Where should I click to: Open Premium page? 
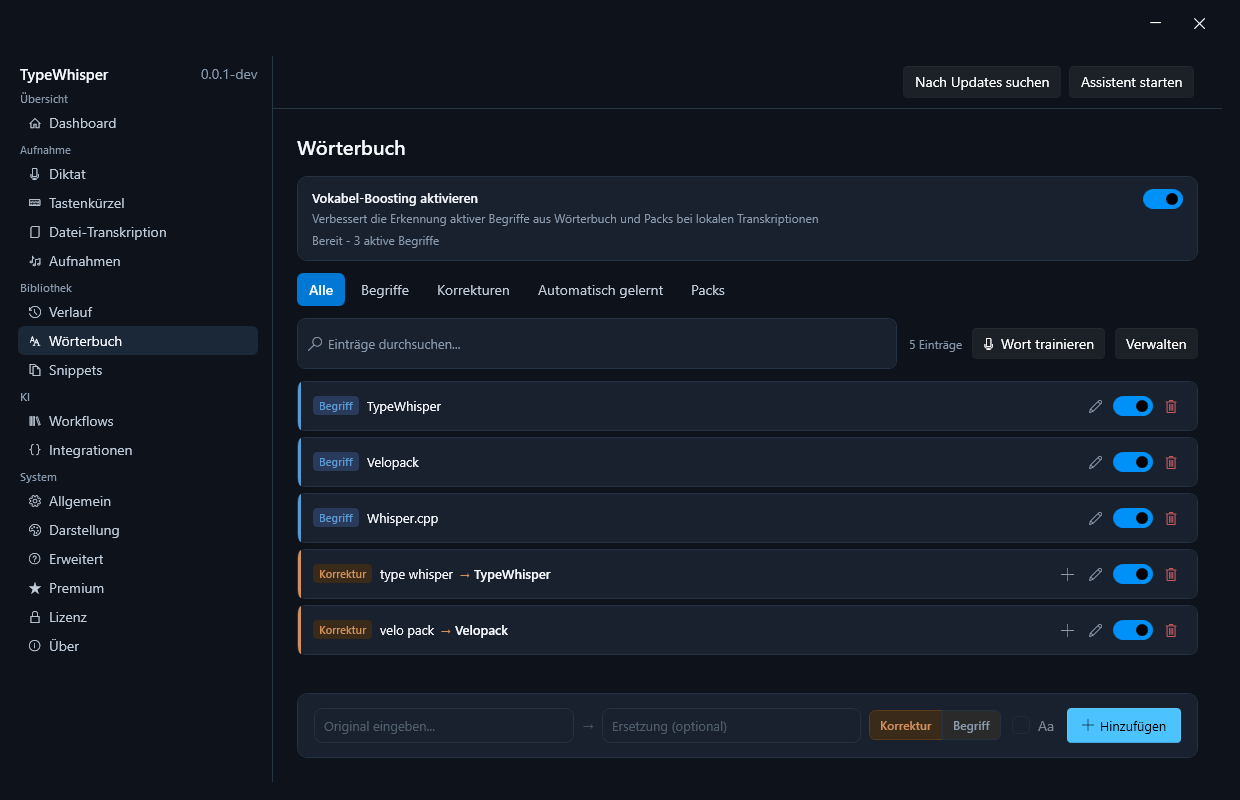pyautogui.click(x=138, y=588)
